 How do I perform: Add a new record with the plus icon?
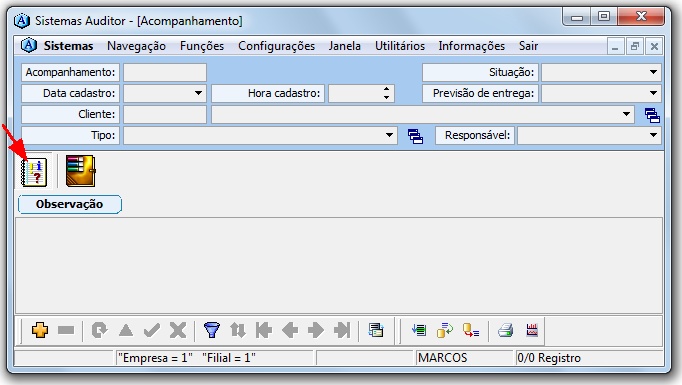point(40,331)
